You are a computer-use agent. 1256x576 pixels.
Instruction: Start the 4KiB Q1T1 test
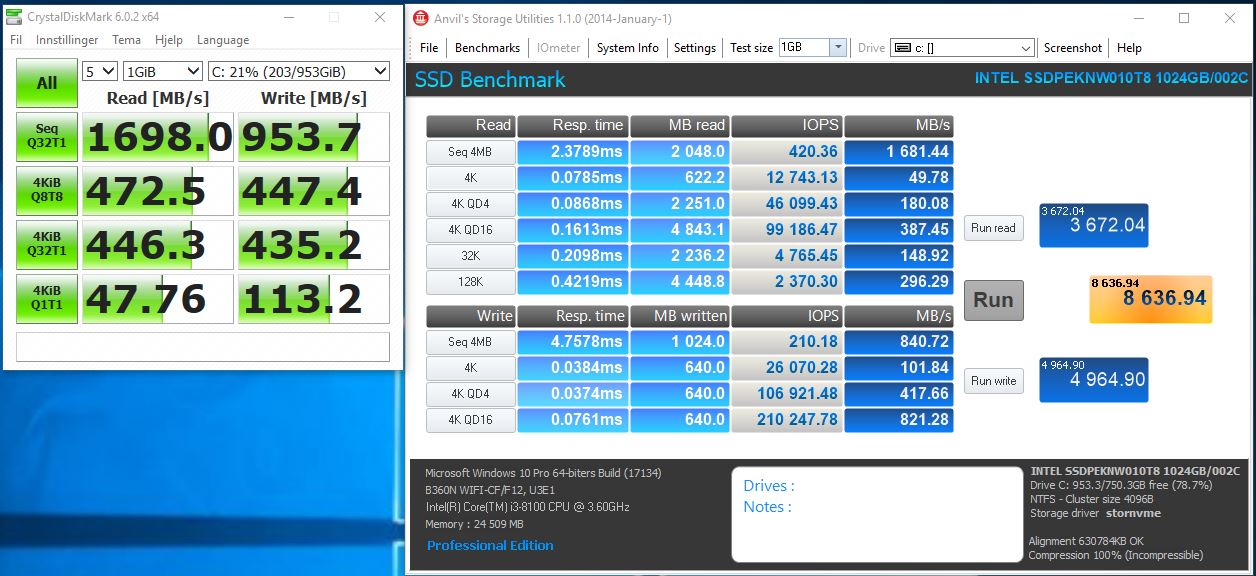[47, 299]
